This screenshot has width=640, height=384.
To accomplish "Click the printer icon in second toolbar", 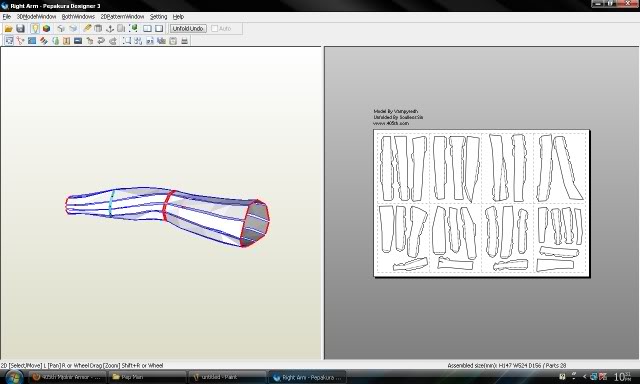I will tap(184, 41).
